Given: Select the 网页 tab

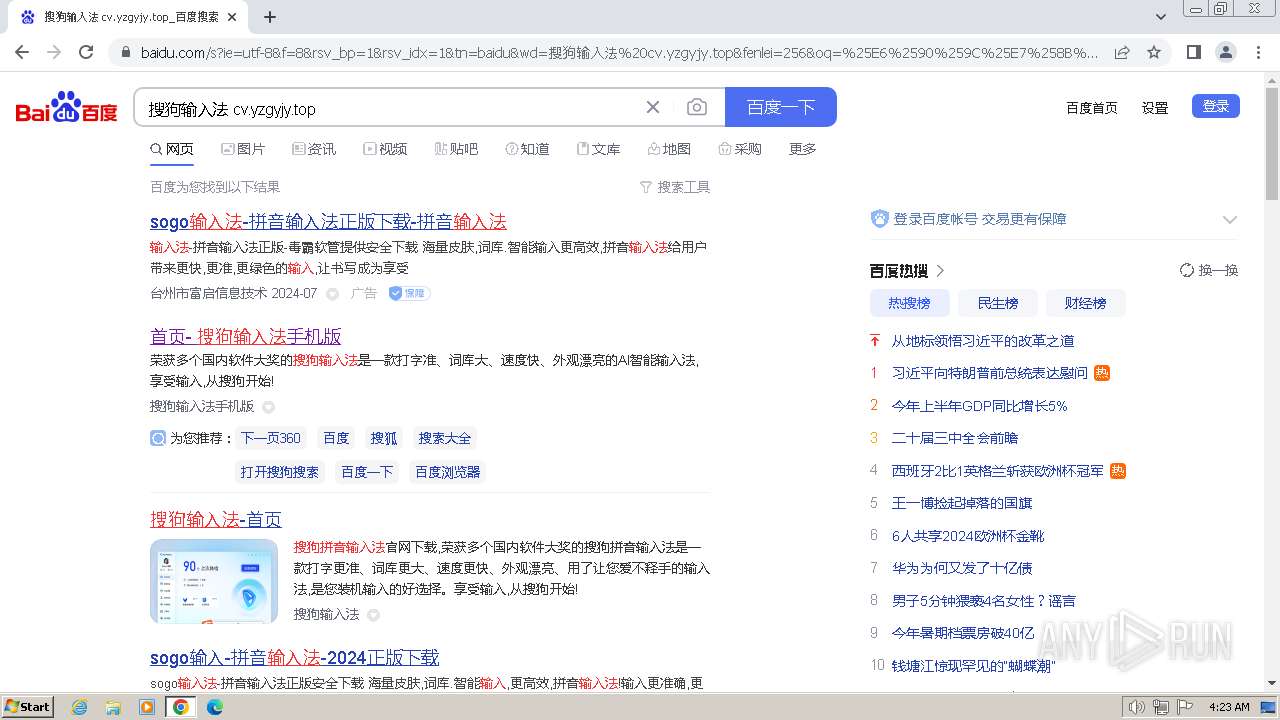Looking at the screenshot, I should (172, 149).
